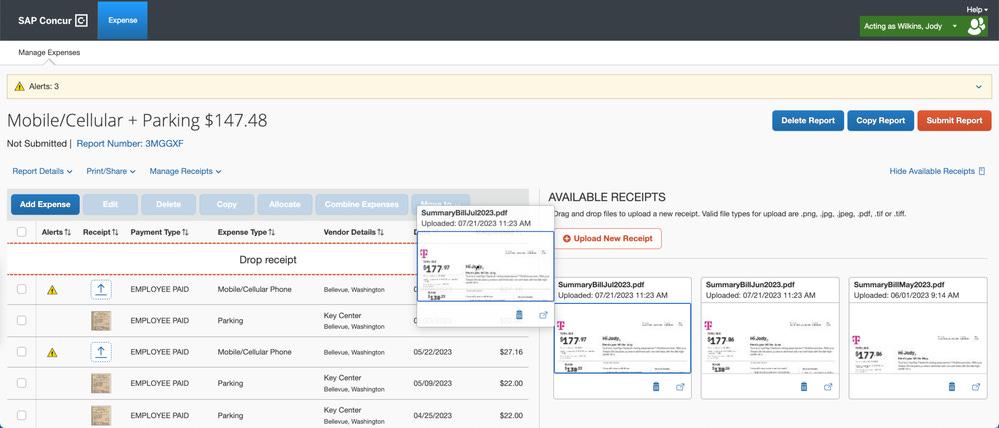999x428 pixels.
Task: Expand the Alerts: 3 banner chevron
Action: coord(979,87)
